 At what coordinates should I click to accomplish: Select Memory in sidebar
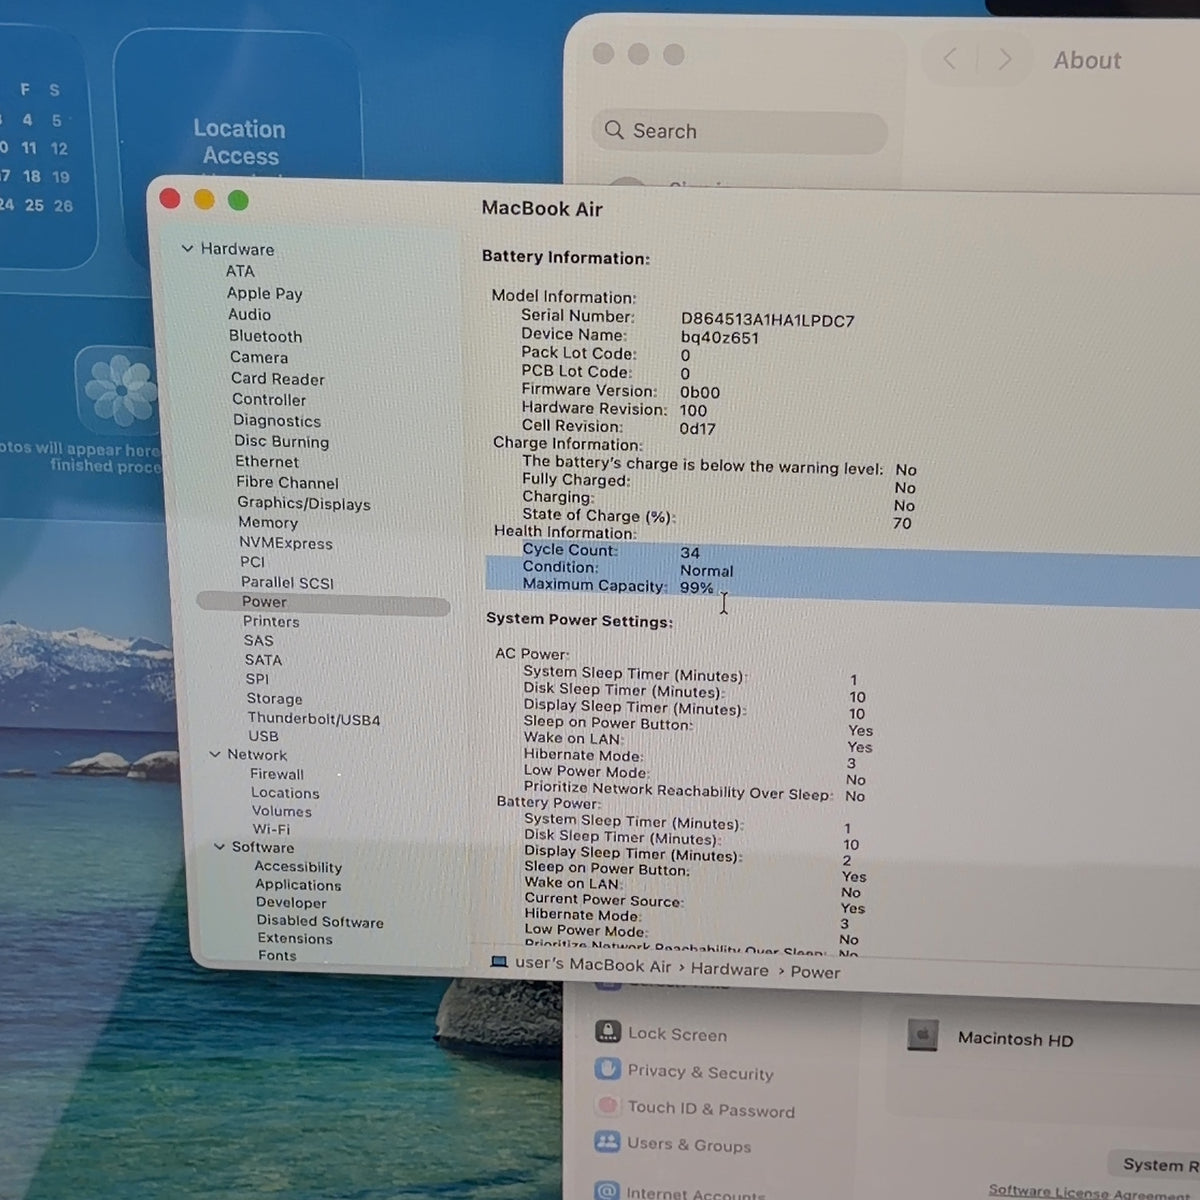268,522
